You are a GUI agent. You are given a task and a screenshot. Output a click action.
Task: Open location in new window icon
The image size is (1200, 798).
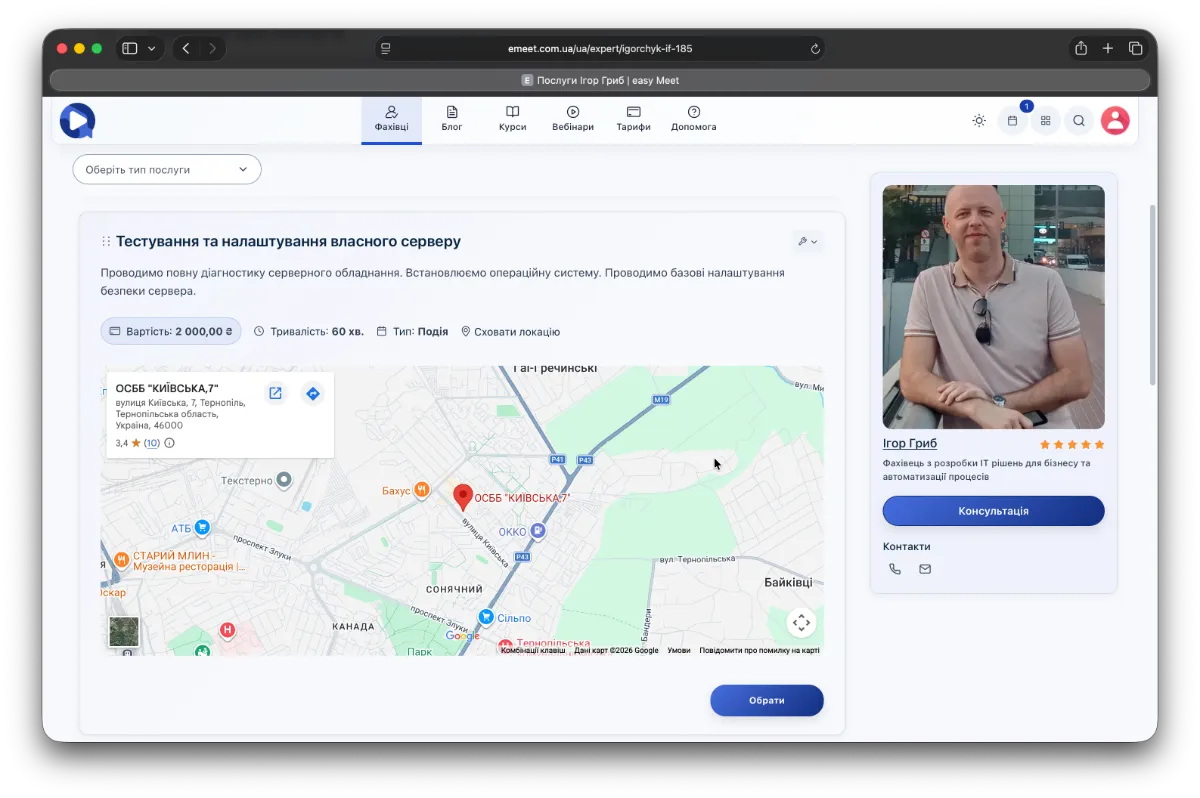point(275,394)
